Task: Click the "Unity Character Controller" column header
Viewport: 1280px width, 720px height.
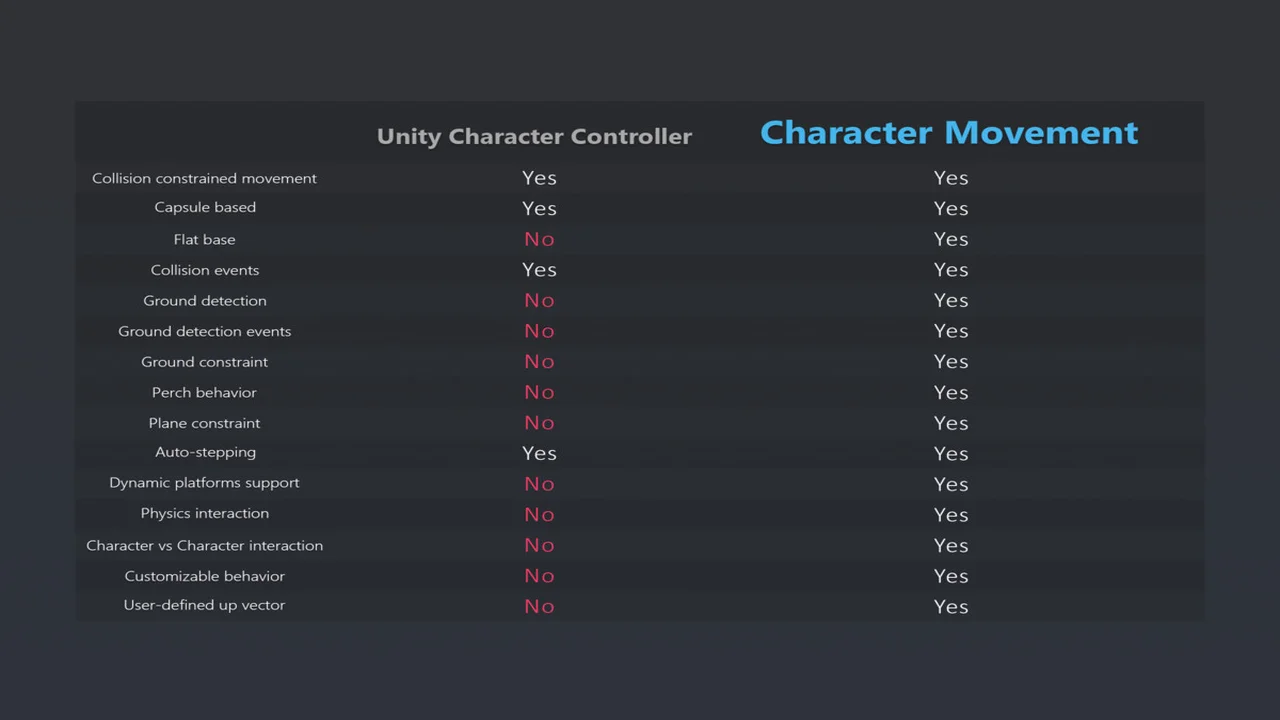Action: click(534, 137)
